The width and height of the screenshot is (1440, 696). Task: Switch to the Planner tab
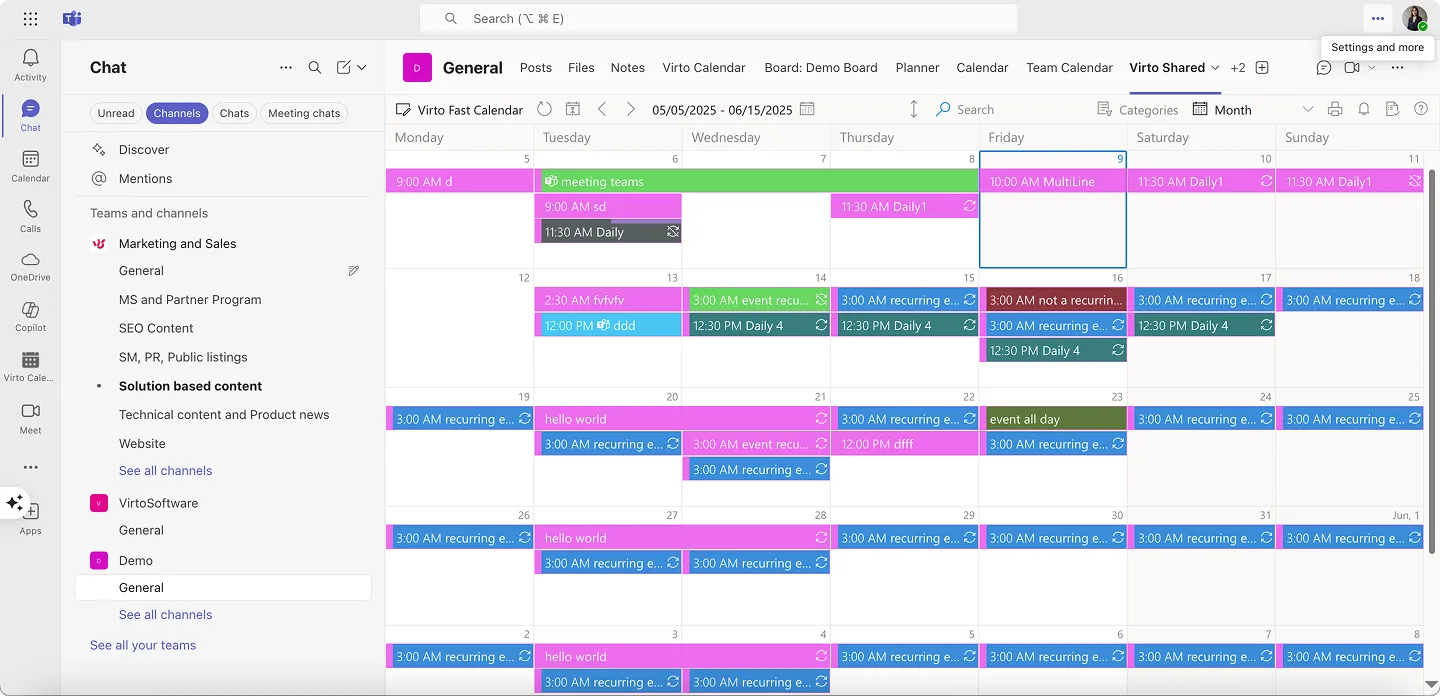click(917, 67)
